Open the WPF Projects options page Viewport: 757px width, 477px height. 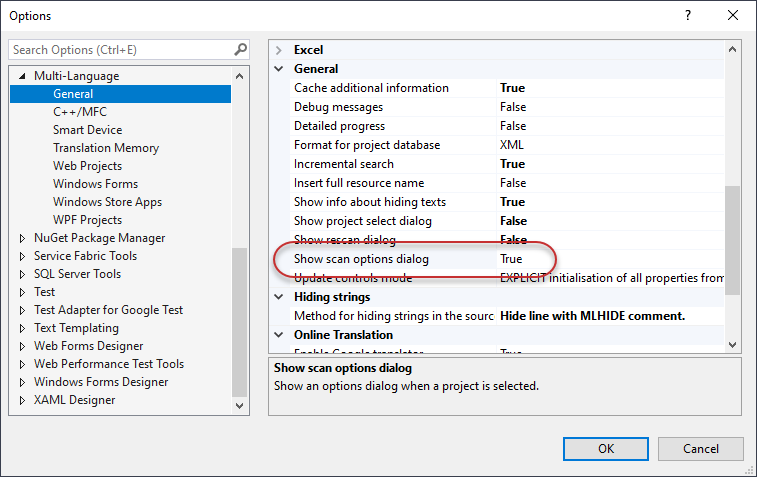tap(87, 220)
